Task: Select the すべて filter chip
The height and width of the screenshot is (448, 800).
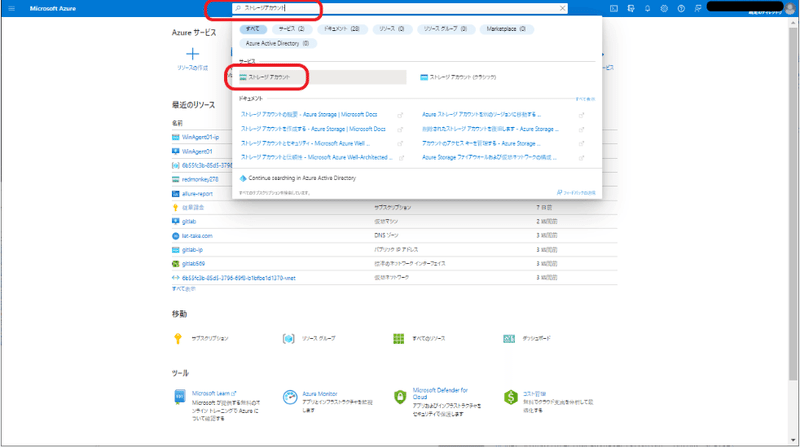Action: click(x=253, y=29)
